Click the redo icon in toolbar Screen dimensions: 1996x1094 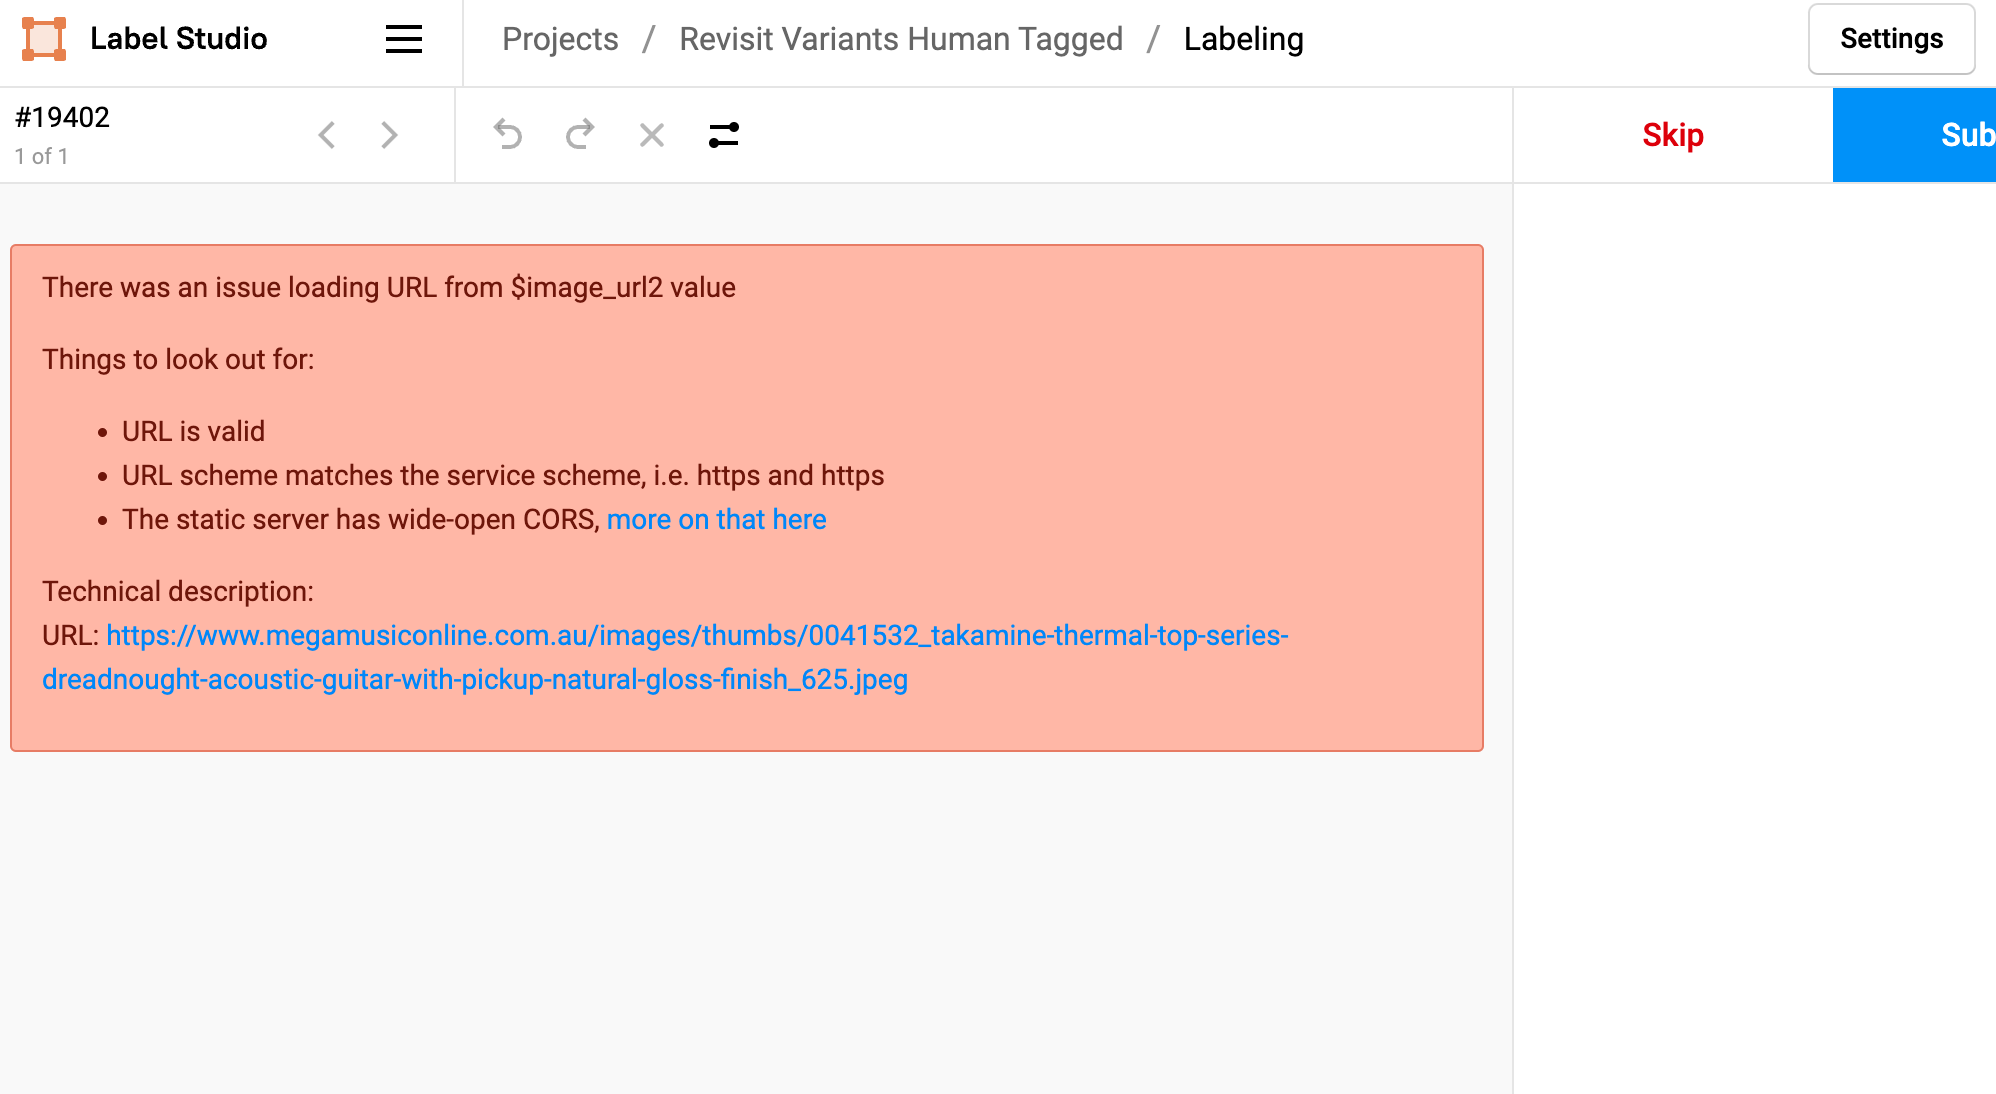580,134
